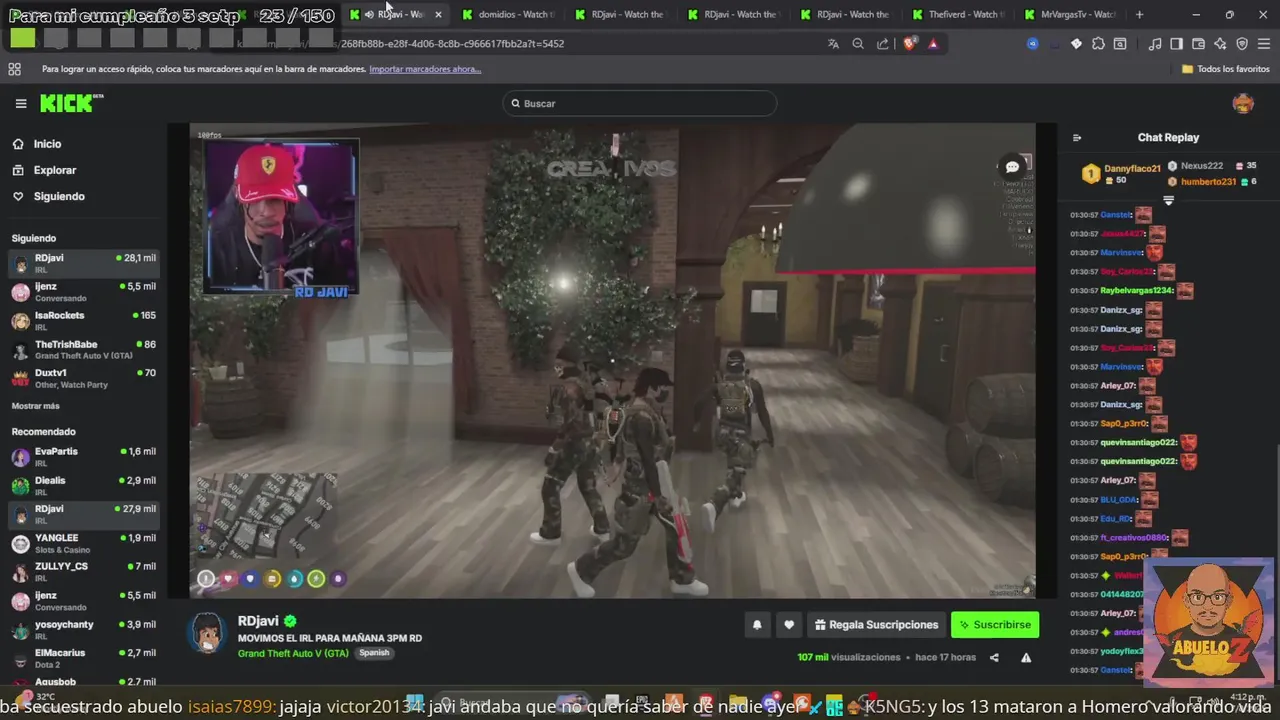
Task: Click RDjavi channel avatar below video
Action: [207, 633]
